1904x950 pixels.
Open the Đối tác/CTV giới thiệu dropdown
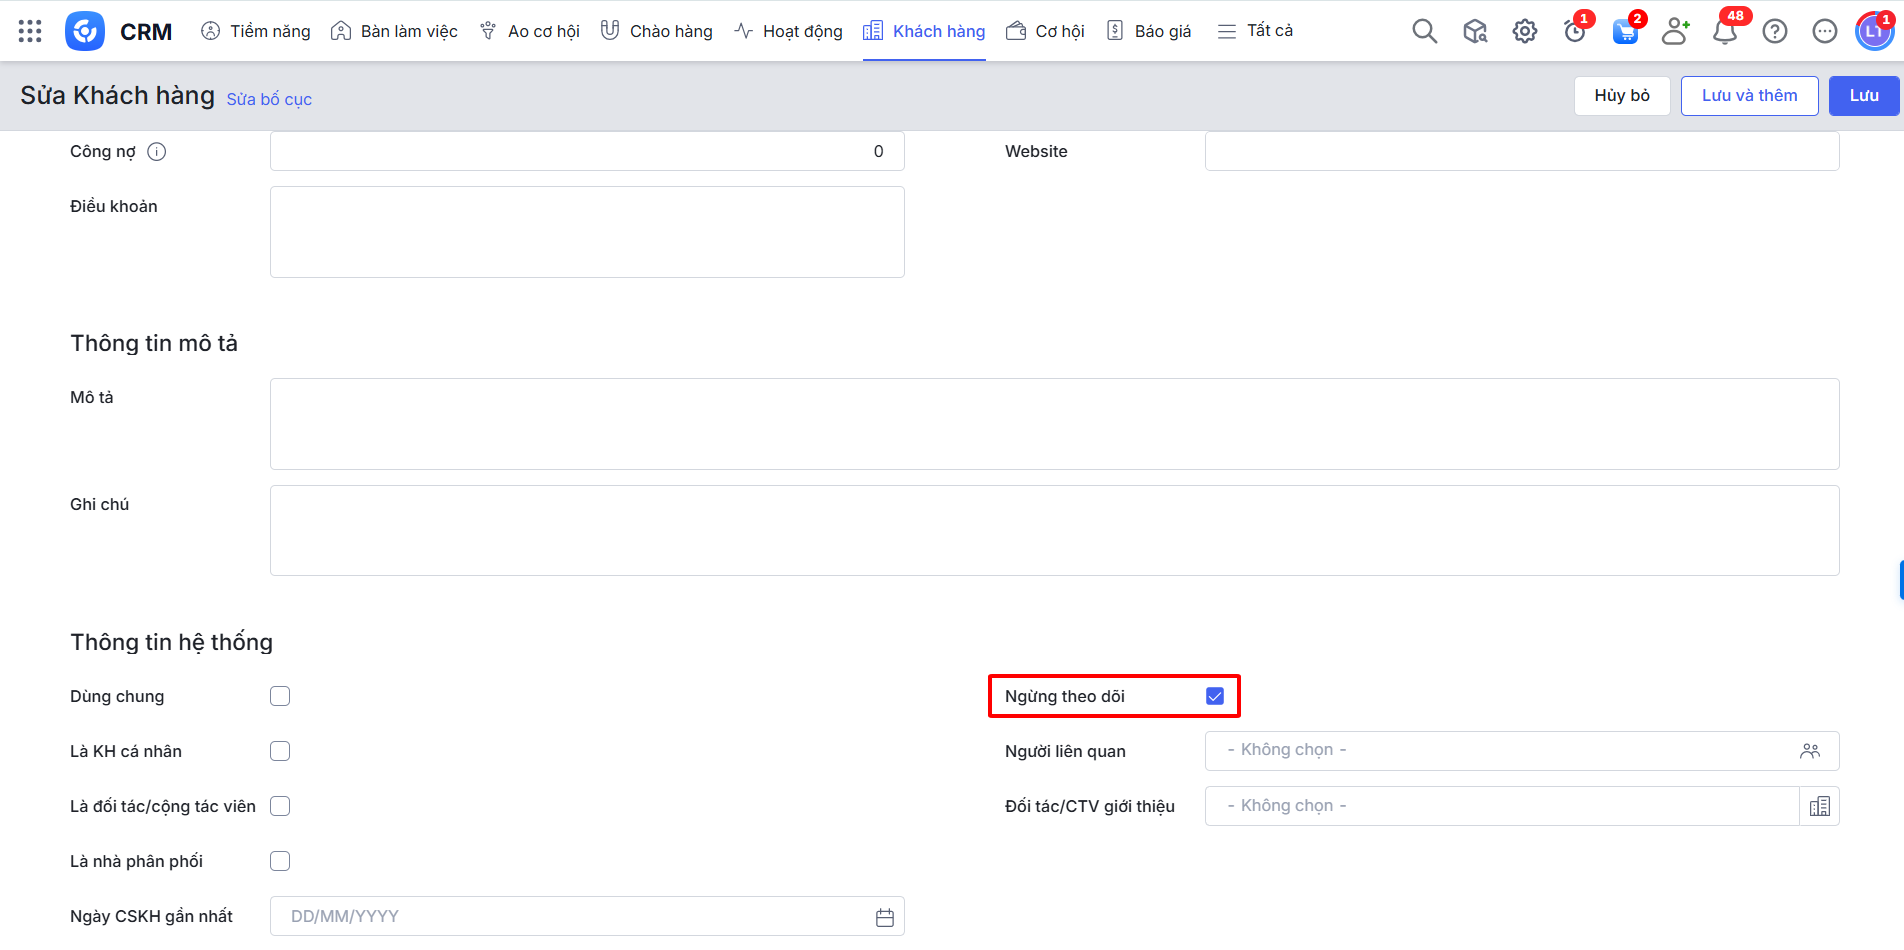[1500, 806]
